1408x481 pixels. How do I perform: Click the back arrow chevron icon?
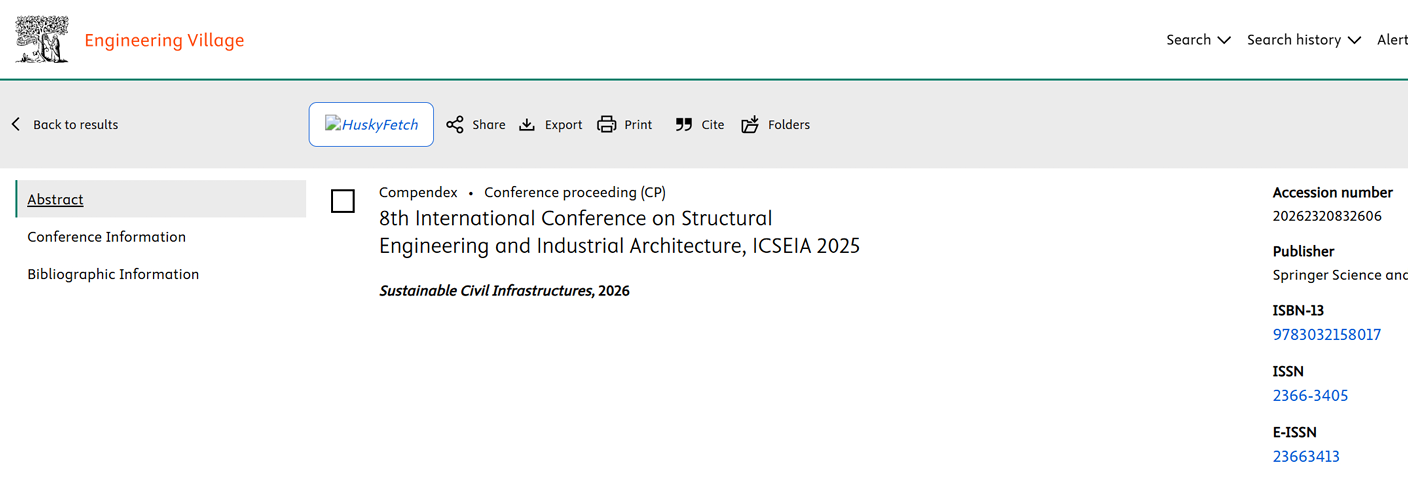click(16, 124)
